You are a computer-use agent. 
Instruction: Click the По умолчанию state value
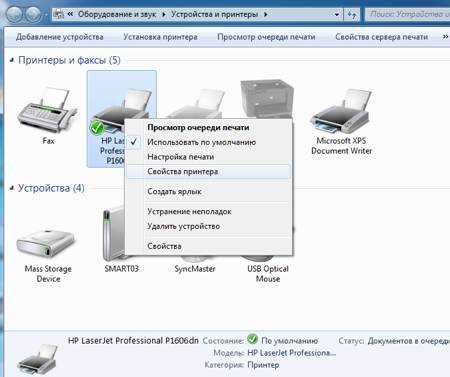(x=289, y=341)
